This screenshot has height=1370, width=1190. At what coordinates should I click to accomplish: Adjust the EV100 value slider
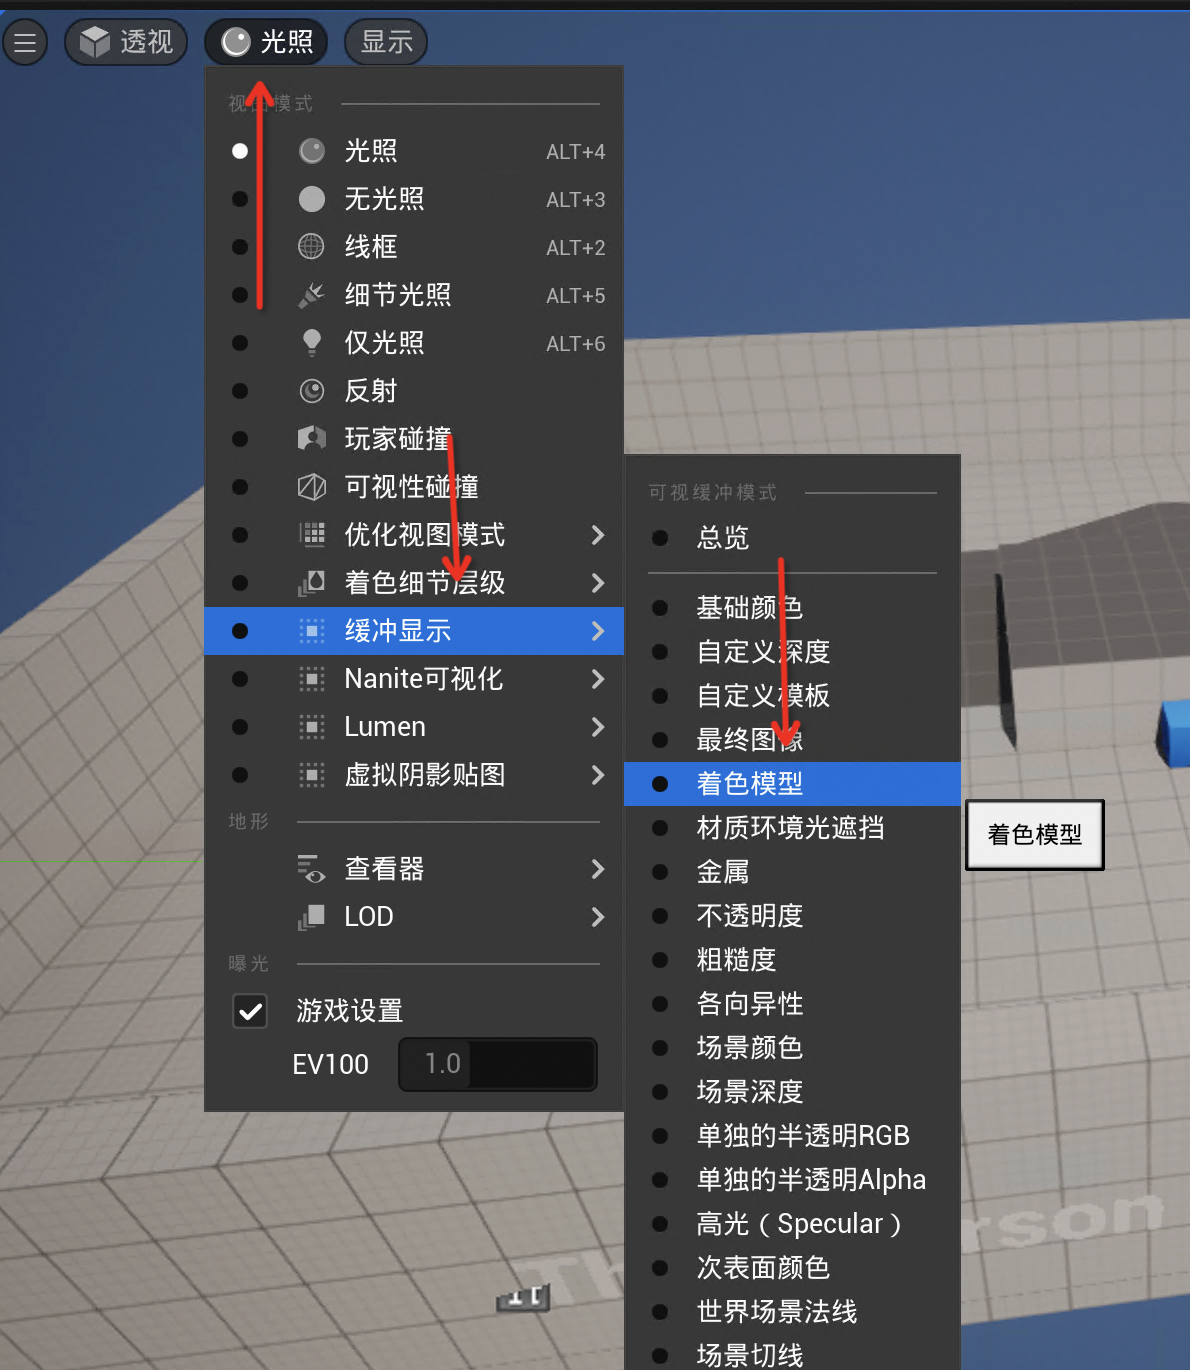[x=497, y=1064]
